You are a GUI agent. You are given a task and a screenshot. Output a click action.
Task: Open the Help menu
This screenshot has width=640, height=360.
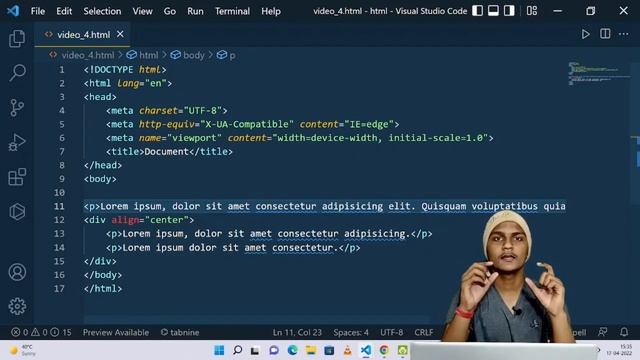(271, 11)
